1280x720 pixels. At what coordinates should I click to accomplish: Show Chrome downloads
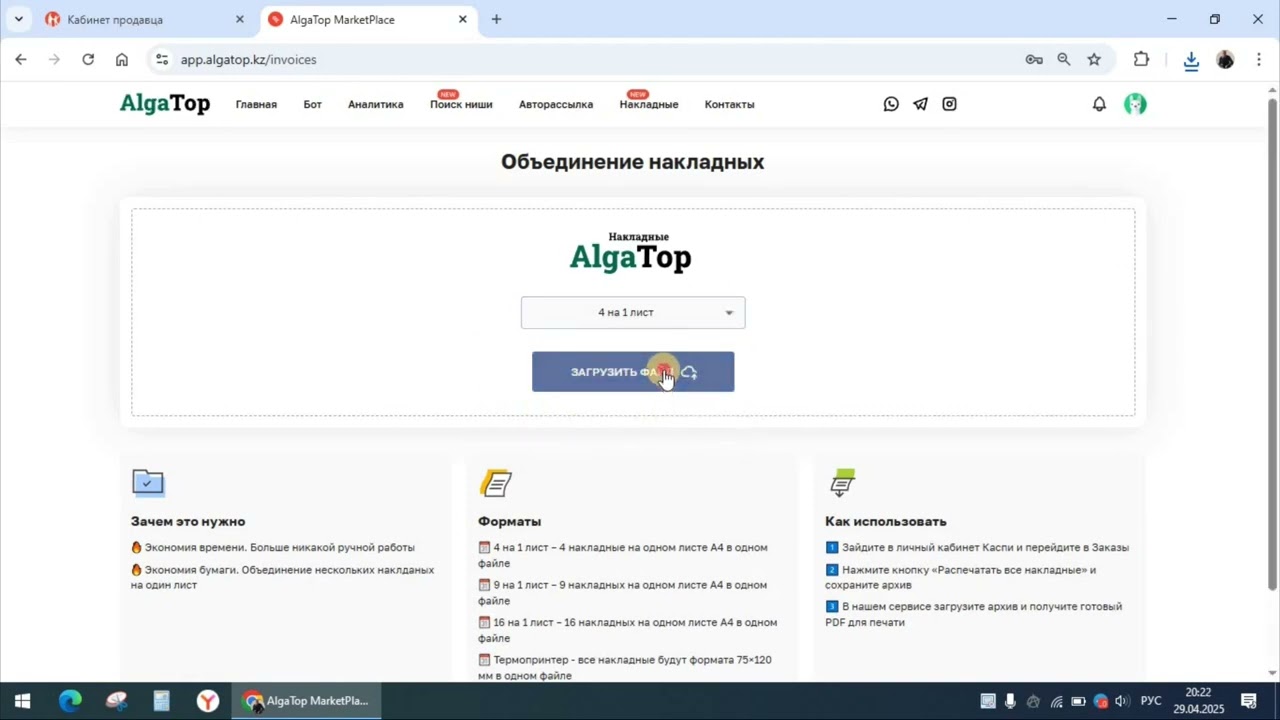[1191, 61]
